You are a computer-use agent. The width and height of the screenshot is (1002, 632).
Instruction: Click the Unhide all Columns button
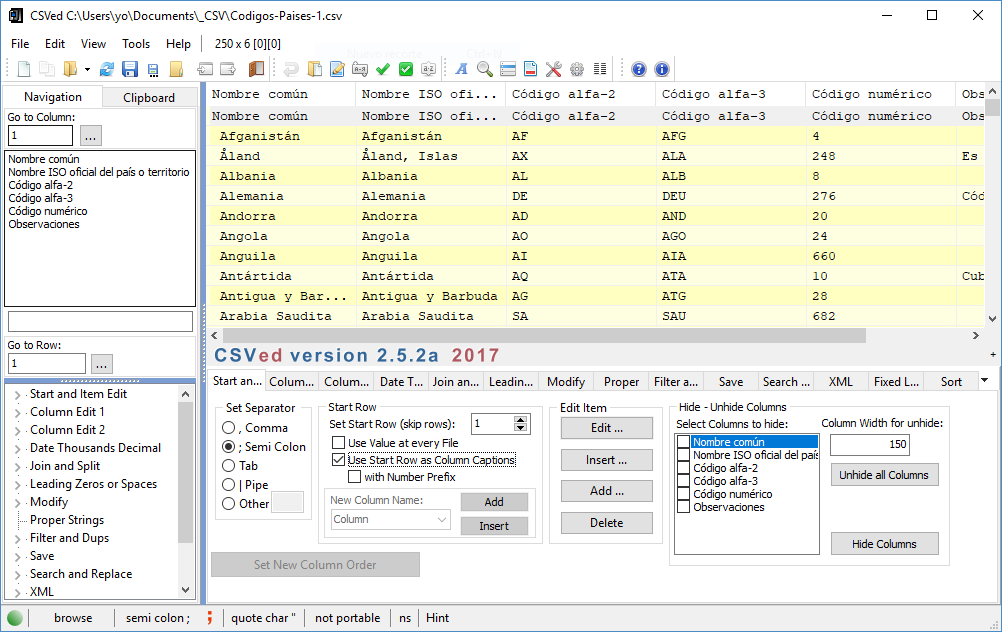pyautogui.click(x=884, y=474)
